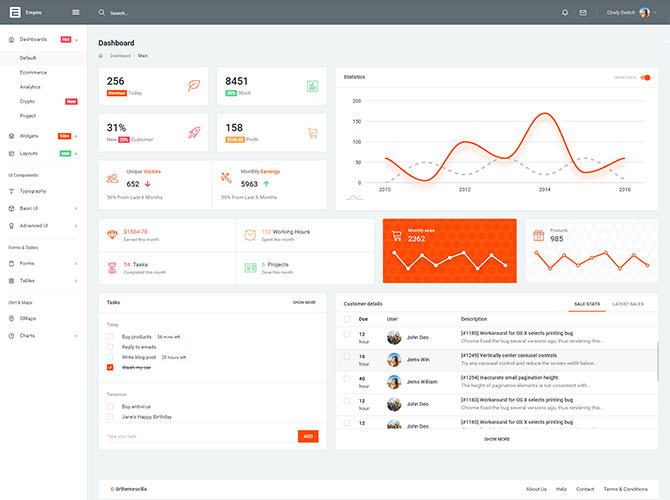Image resolution: width=670 pixels, height=500 pixels.
Task: Expand the Basic UI submenu arrow
Action: point(76,209)
